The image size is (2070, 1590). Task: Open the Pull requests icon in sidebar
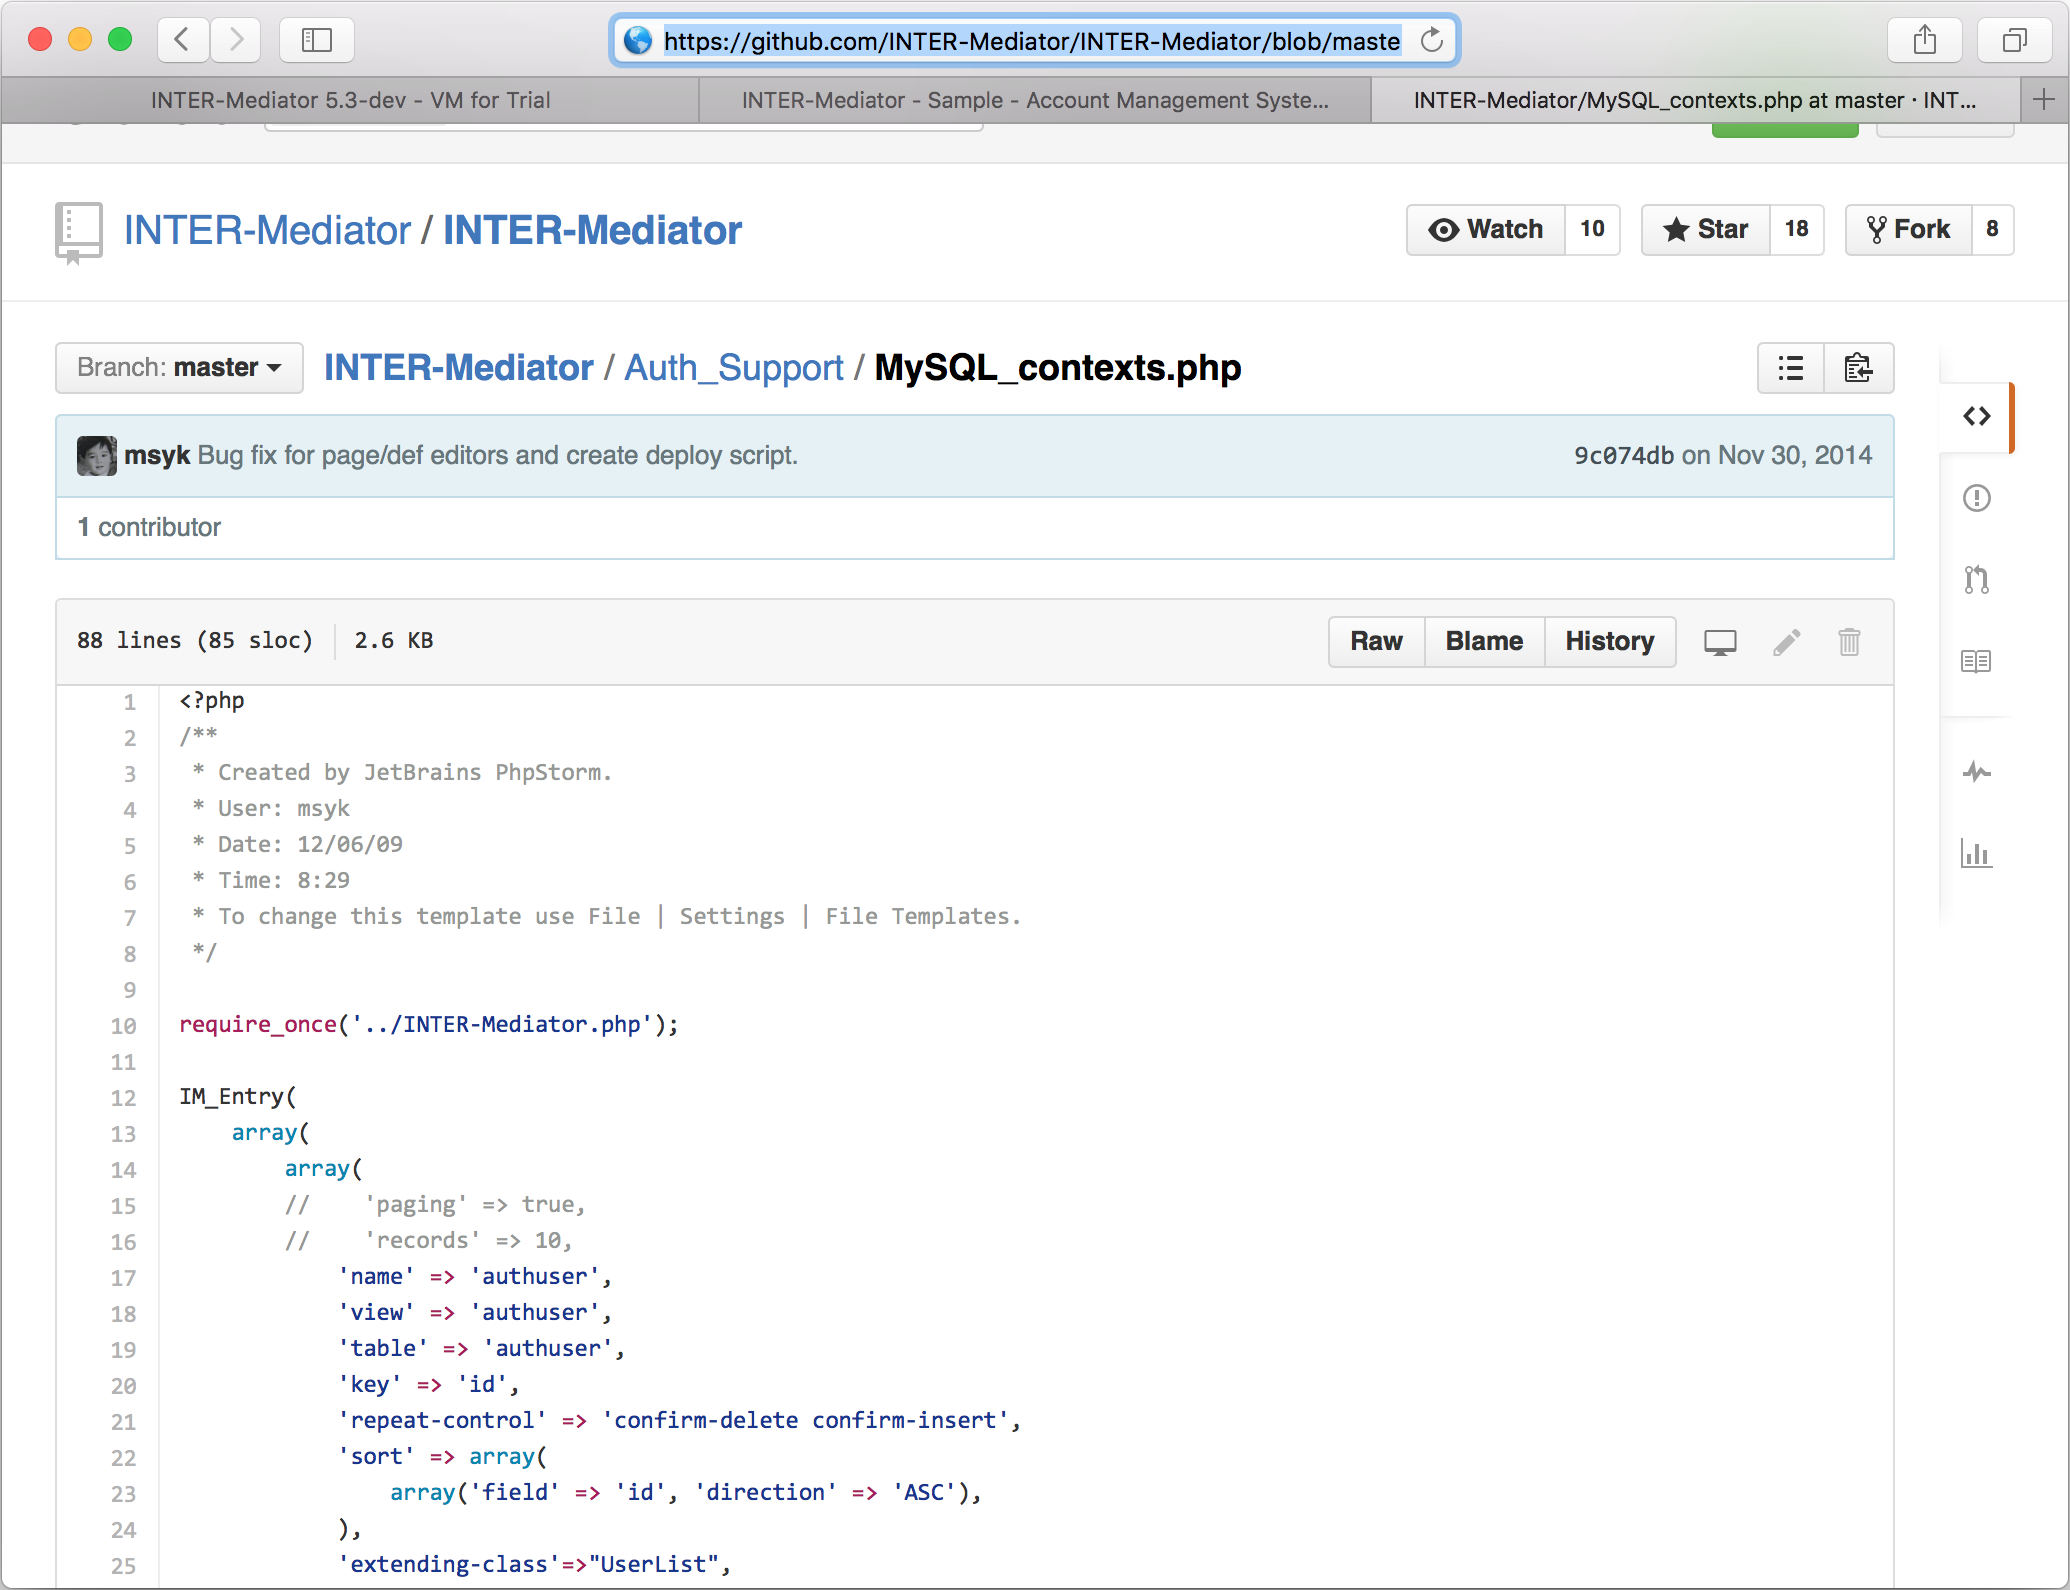1976,580
